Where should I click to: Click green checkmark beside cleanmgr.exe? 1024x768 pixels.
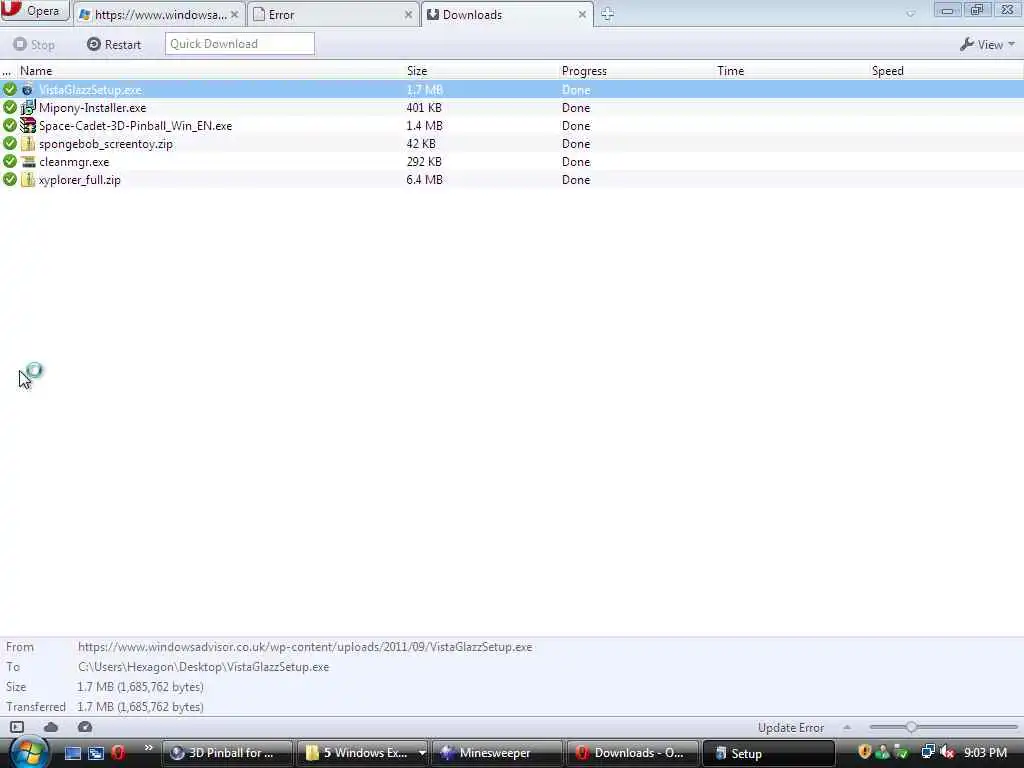(10, 161)
